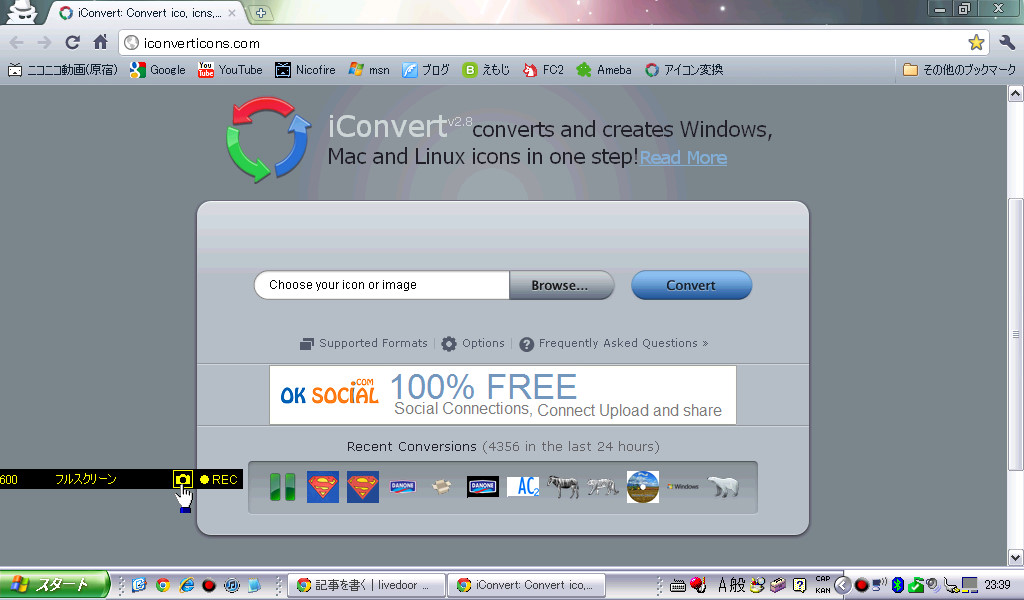
Task: Open the アイコン変換 bookmark
Action: pos(684,70)
